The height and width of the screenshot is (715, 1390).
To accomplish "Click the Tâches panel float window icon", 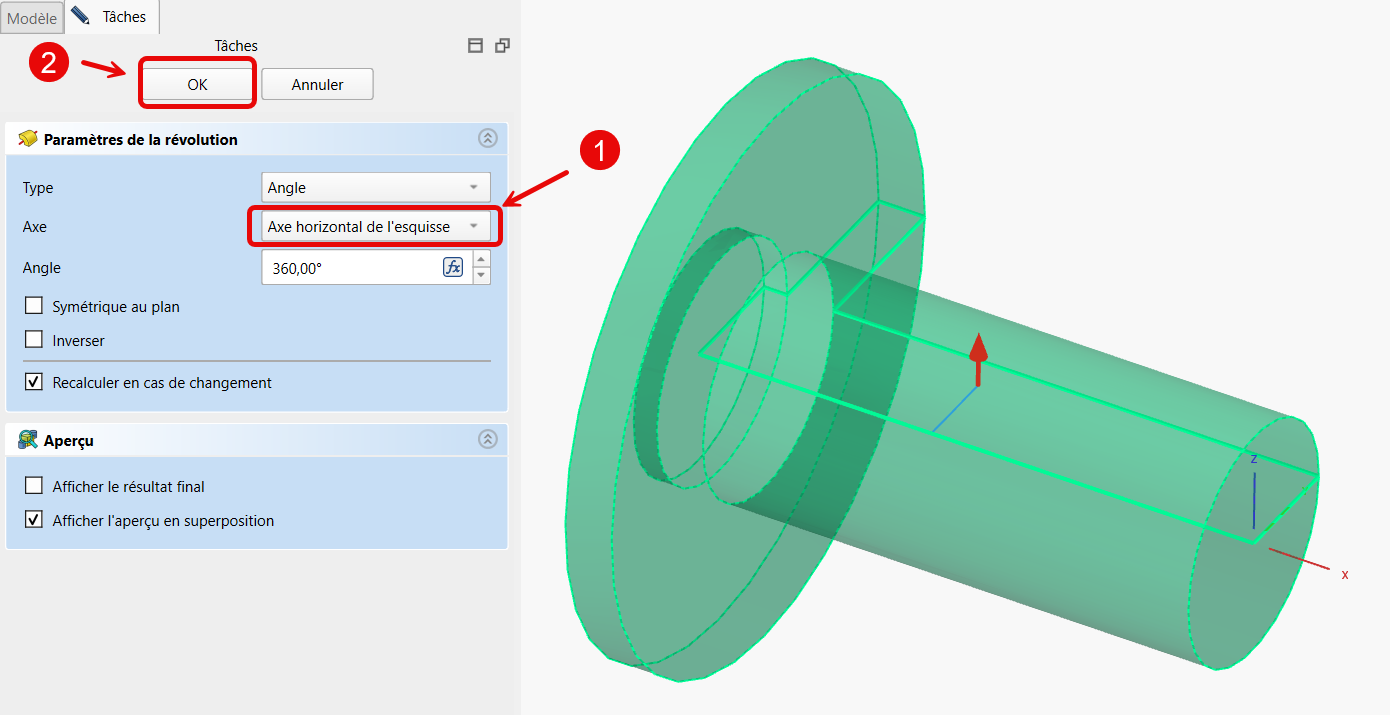I will (x=502, y=45).
